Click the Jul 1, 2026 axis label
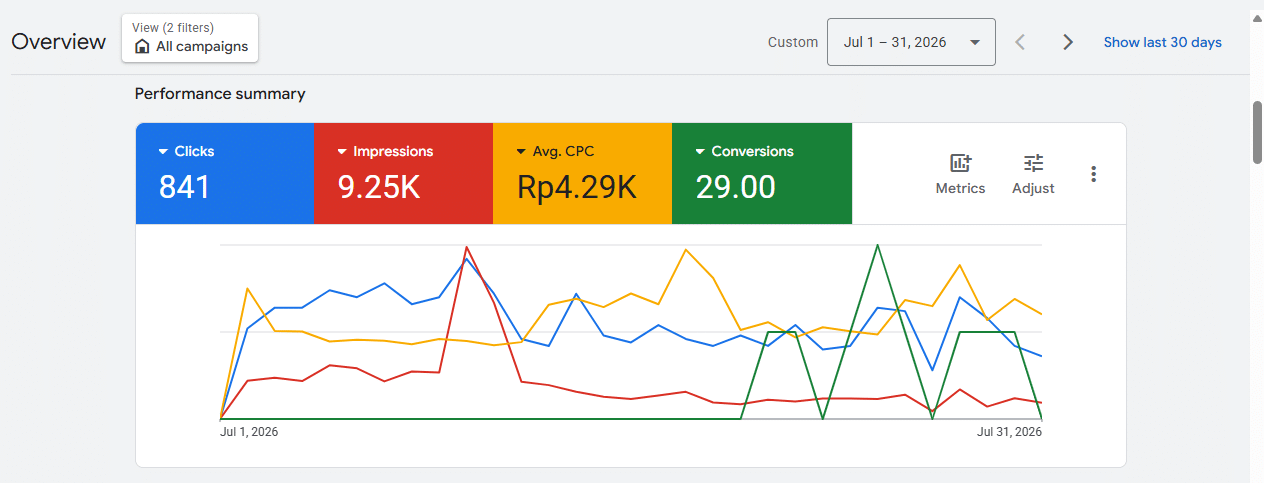Screen dimensions: 1264x483 pyautogui.click(x=249, y=432)
